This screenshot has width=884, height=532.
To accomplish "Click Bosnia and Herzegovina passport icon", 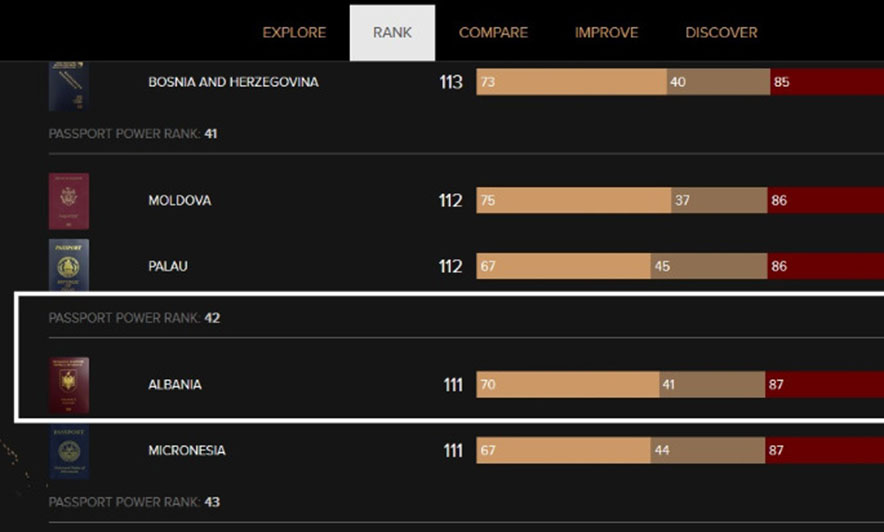I will [x=69, y=86].
